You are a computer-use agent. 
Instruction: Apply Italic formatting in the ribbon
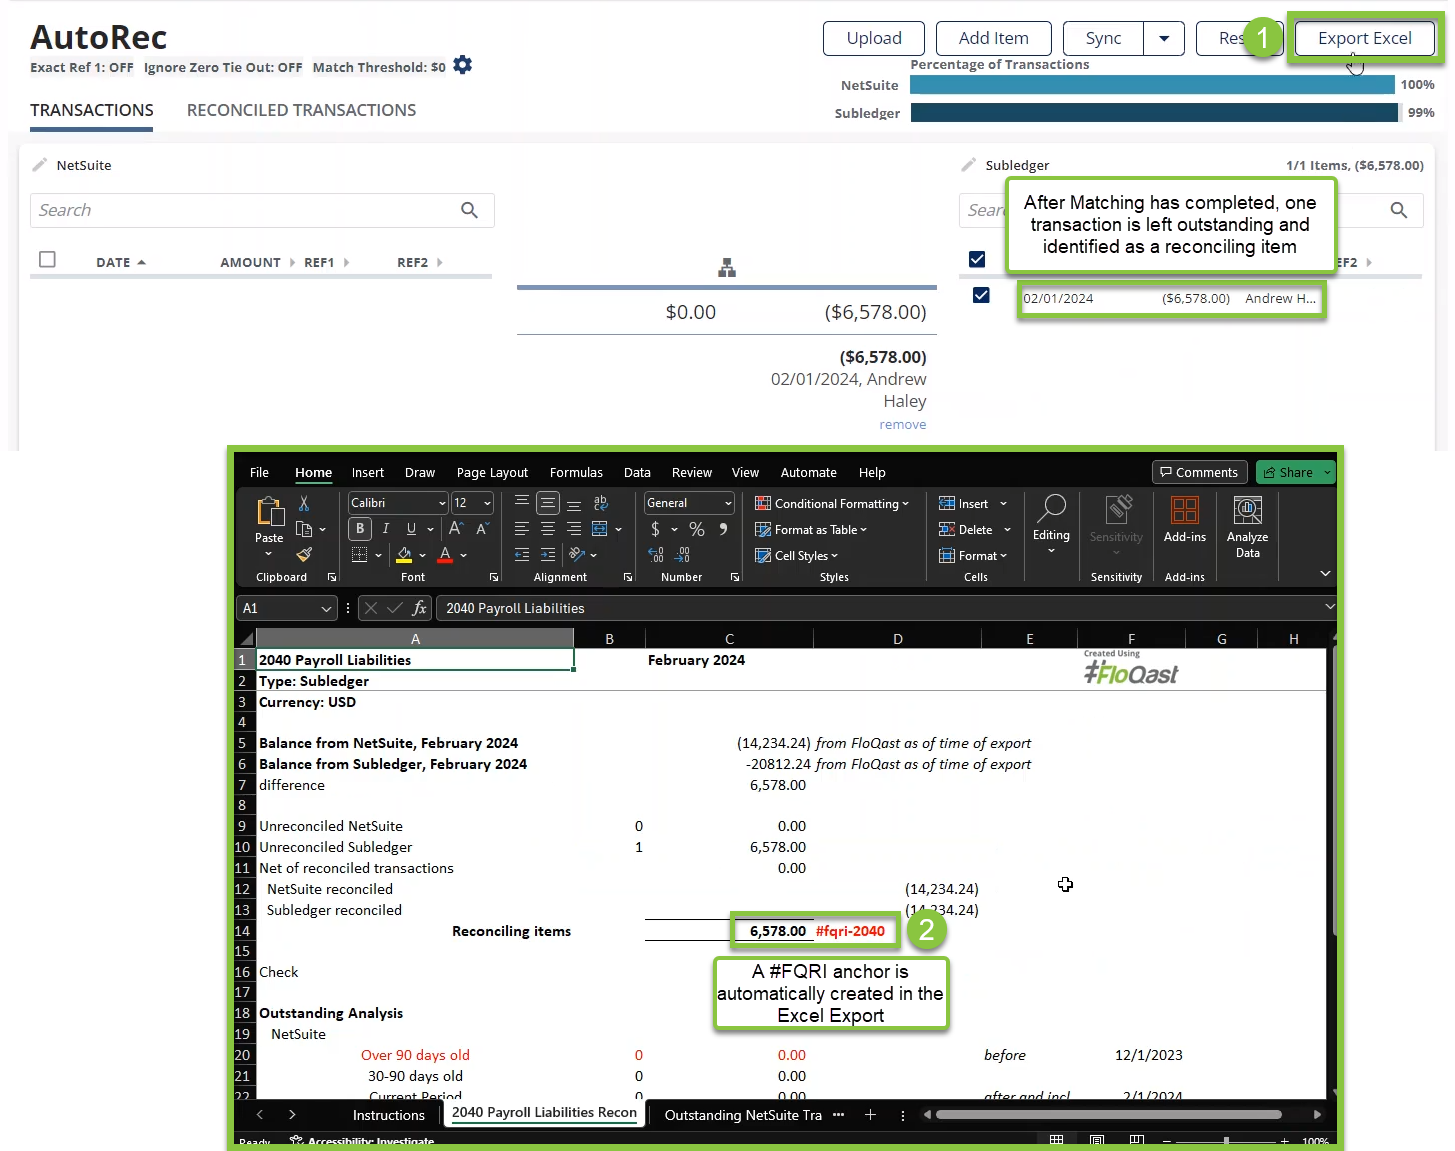point(386,529)
